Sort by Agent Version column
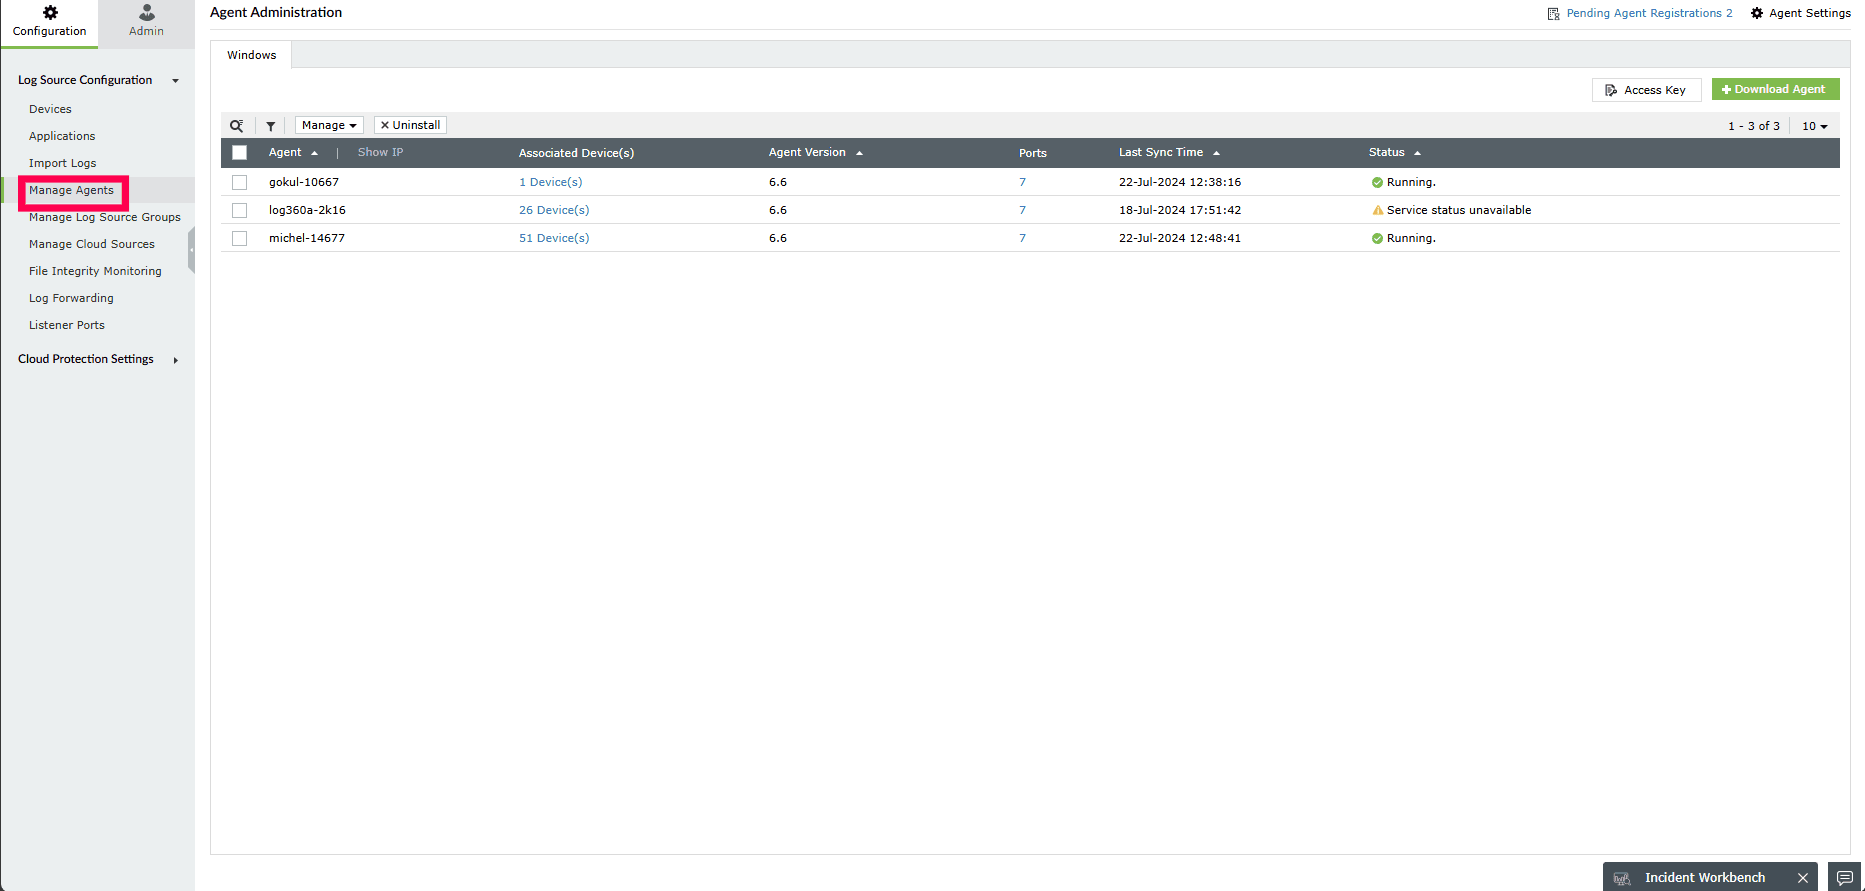The height and width of the screenshot is (891, 1865). (815, 152)
